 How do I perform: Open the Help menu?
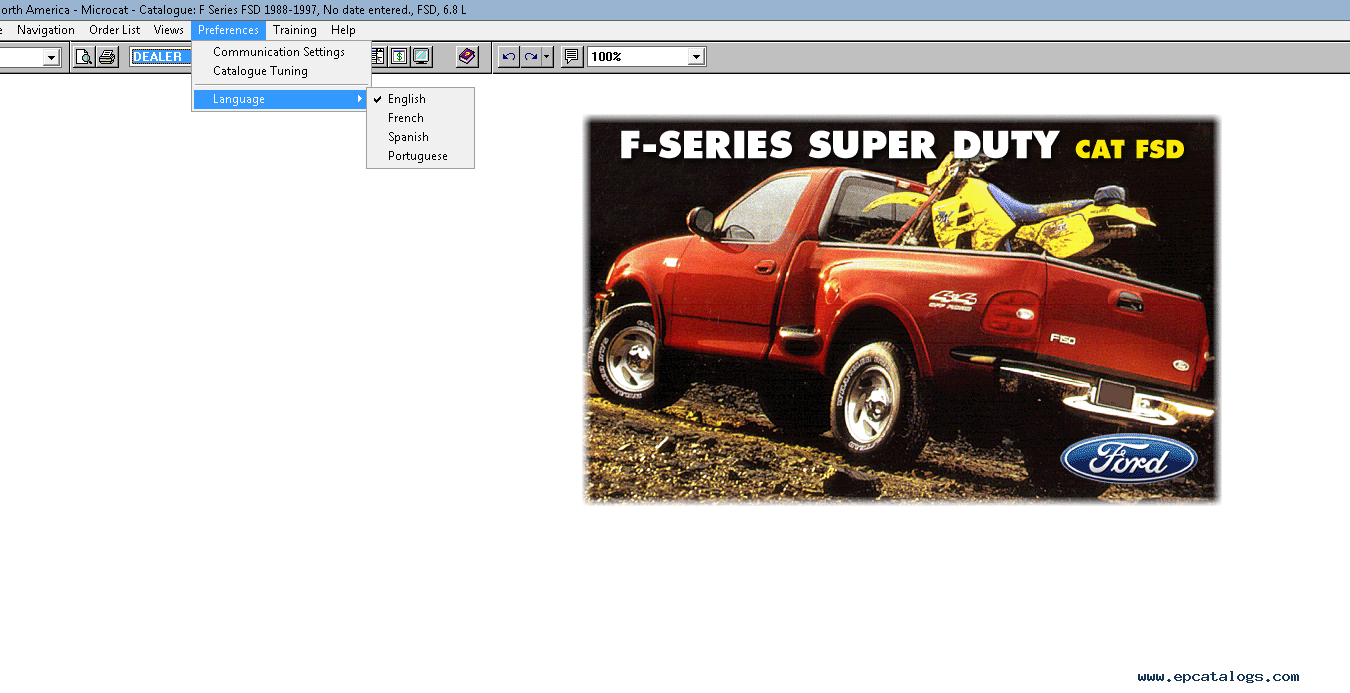point(343,30)
